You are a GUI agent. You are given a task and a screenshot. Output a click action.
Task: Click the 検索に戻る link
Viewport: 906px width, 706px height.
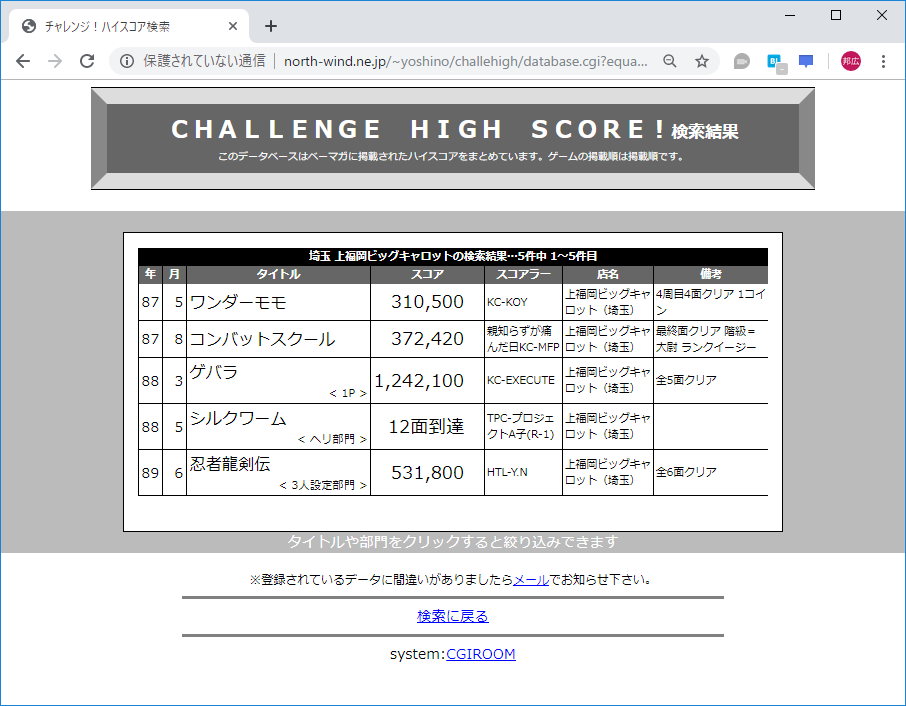453,616
